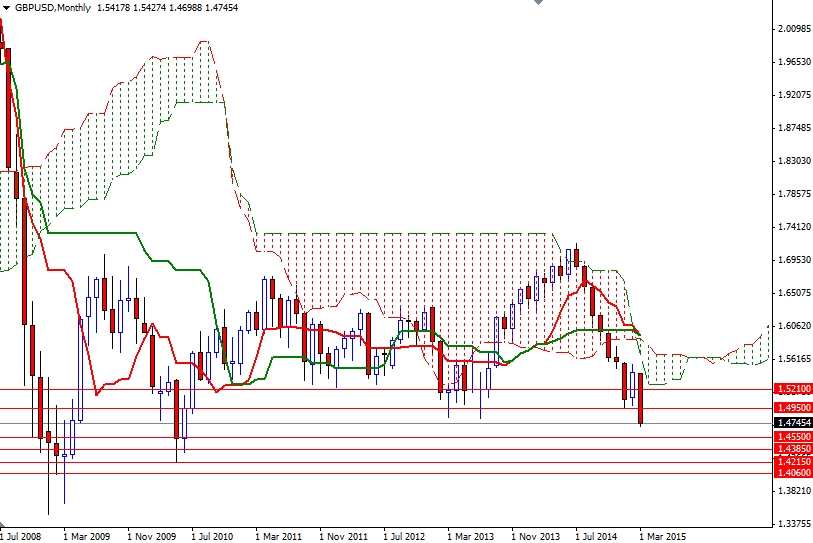The height and width of the screenshot is (543, 813).
Task: Click the 1.87485 price axis value
Action: click(794, 128)
